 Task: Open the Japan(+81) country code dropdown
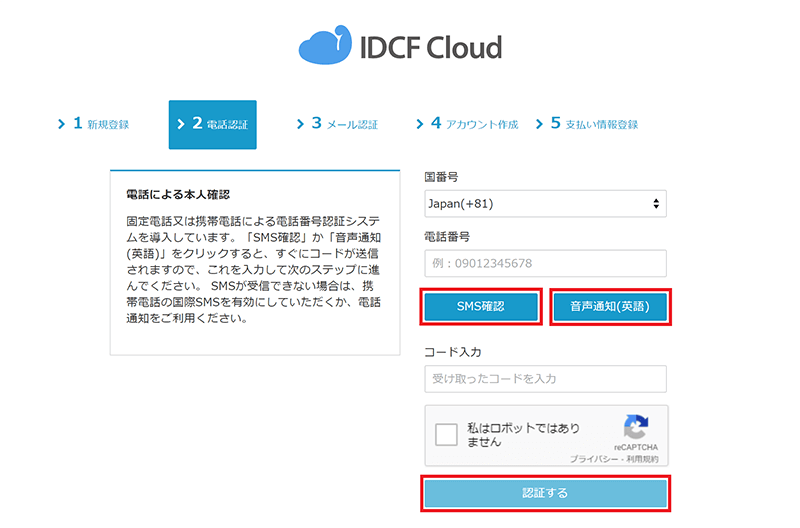pyautogui.click(x=544, y=204)
